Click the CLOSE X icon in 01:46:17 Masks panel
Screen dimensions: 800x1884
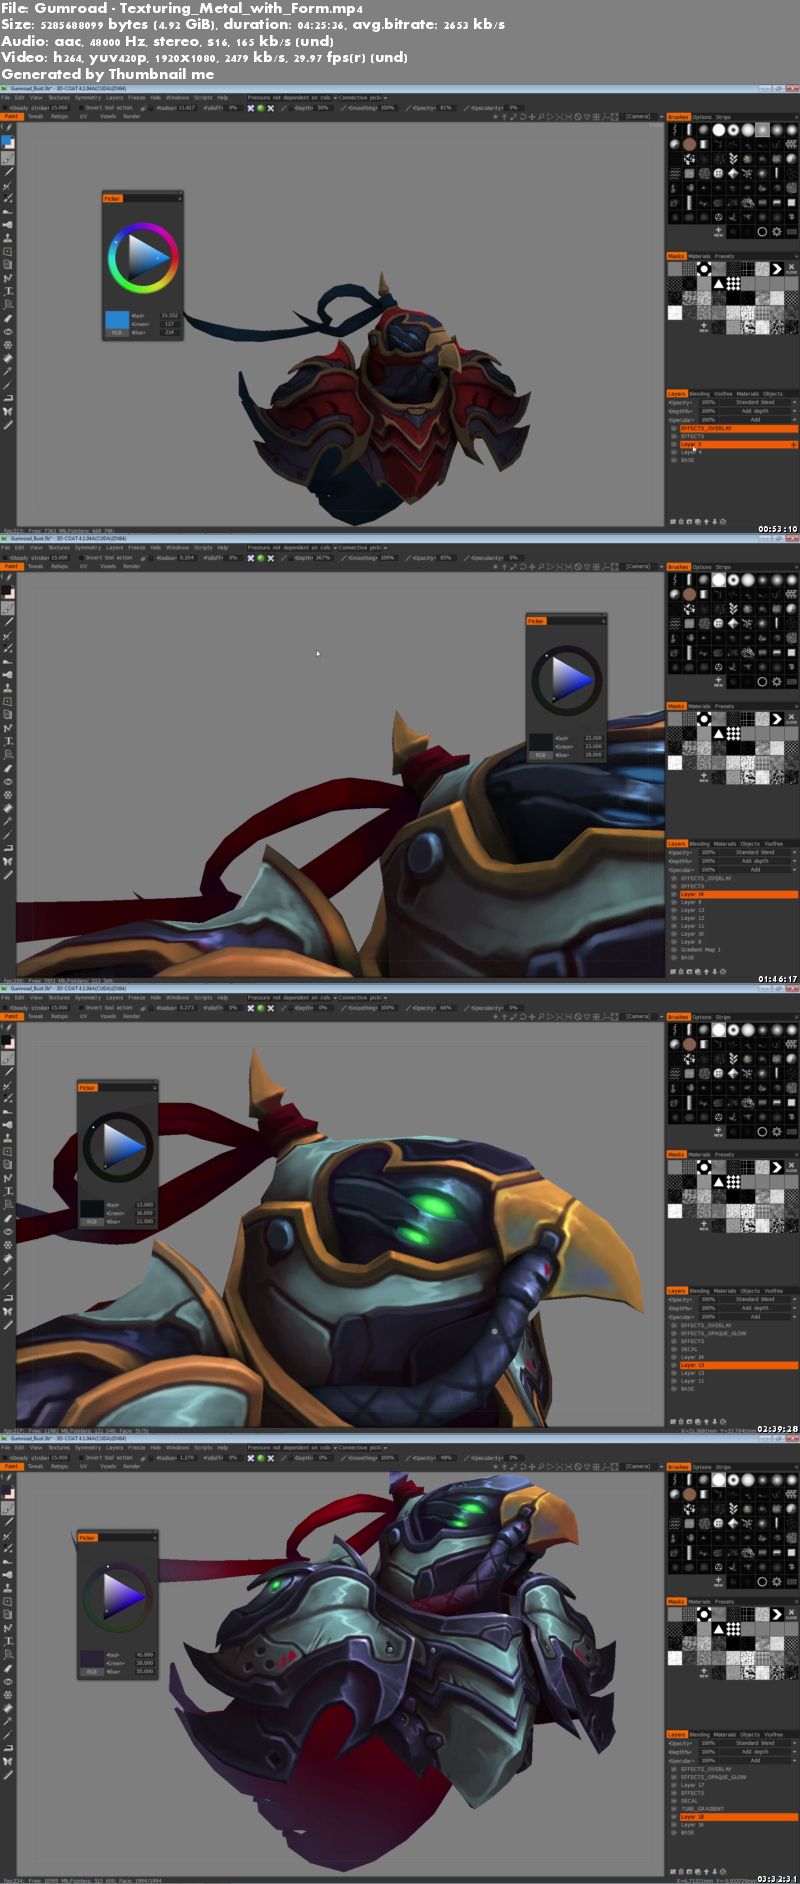tap(791, 719)
